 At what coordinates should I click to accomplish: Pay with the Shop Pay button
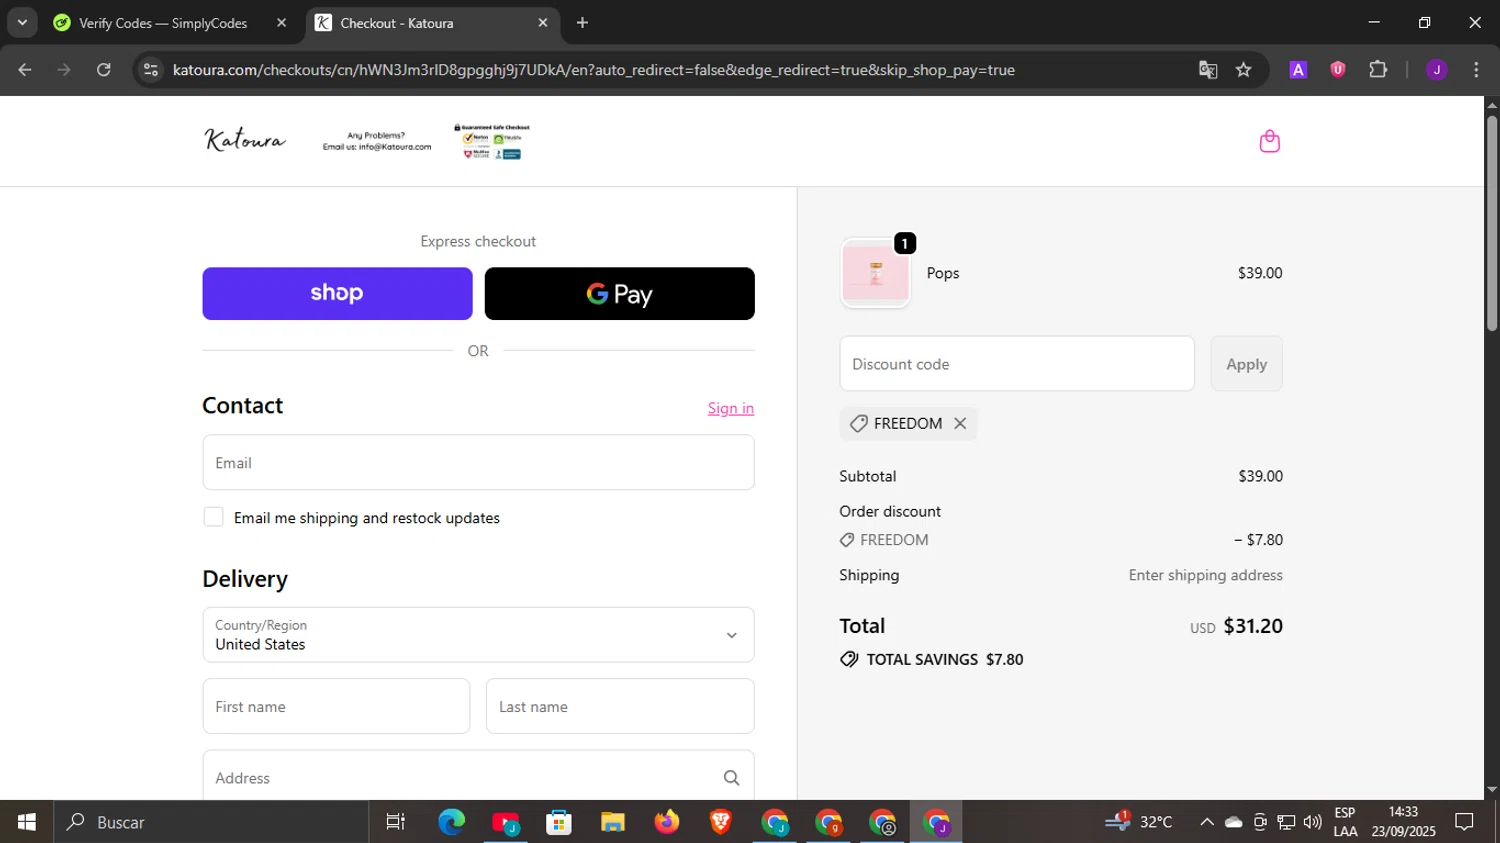click(337, 293)
